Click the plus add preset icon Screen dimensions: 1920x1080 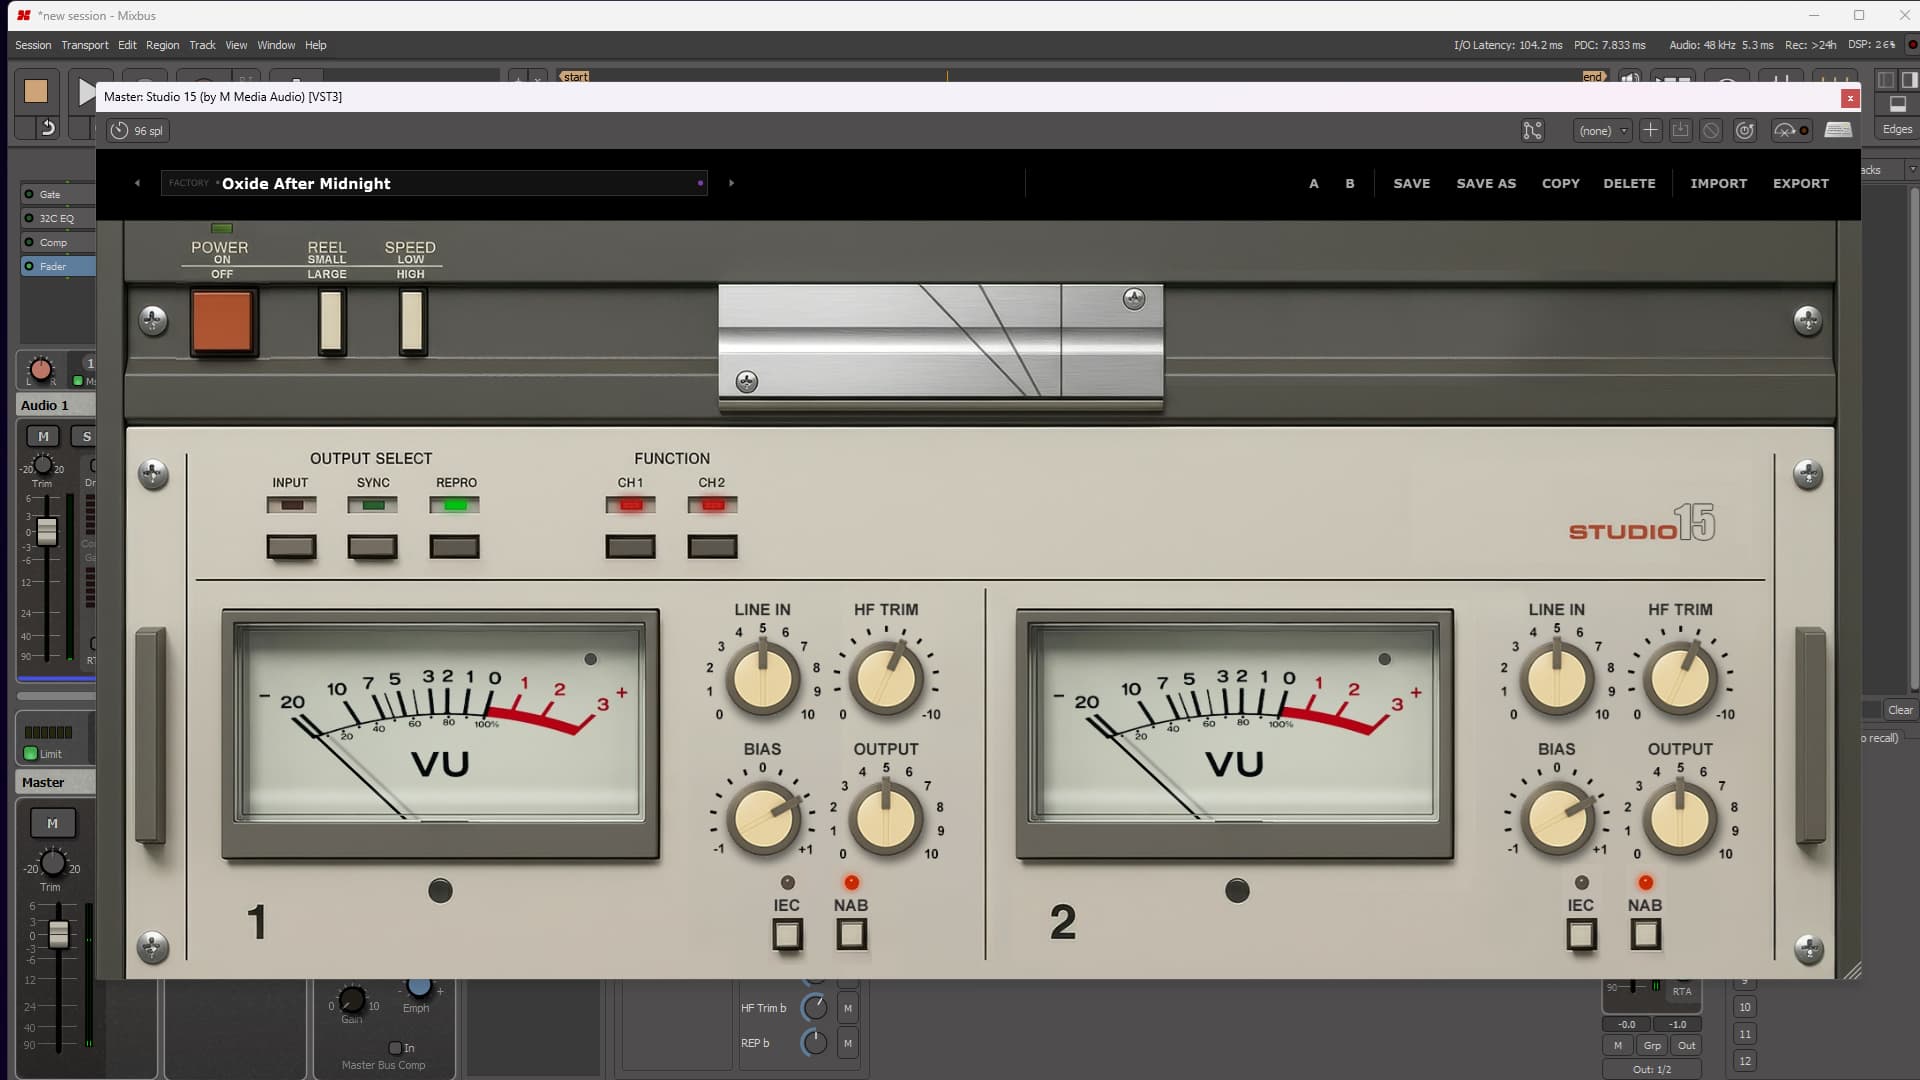coord(1650,131)
